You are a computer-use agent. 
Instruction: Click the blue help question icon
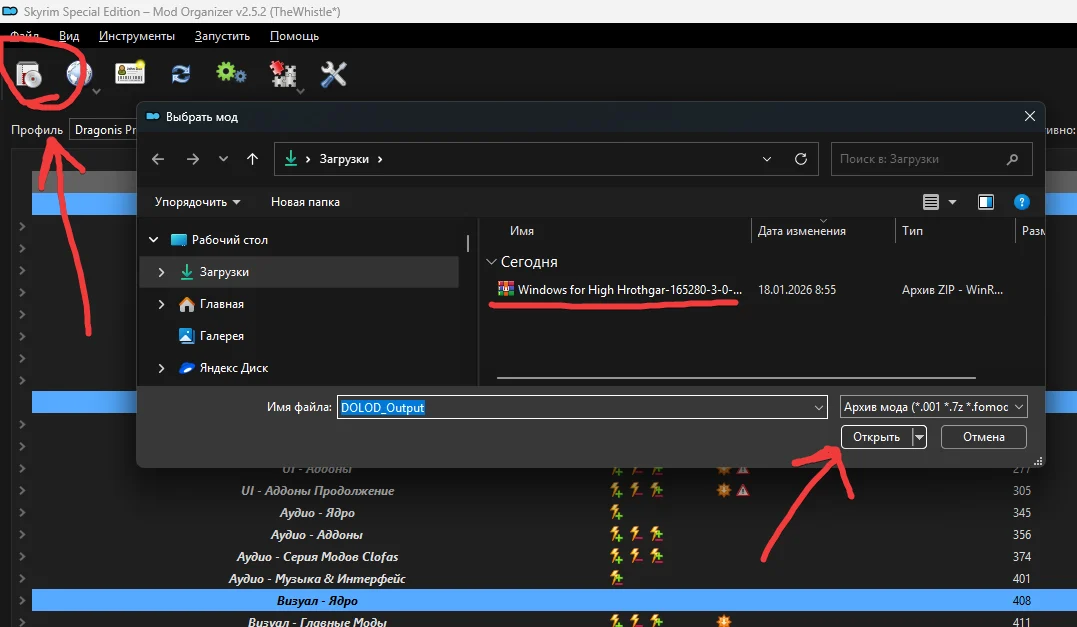(x=1021, y=202)
